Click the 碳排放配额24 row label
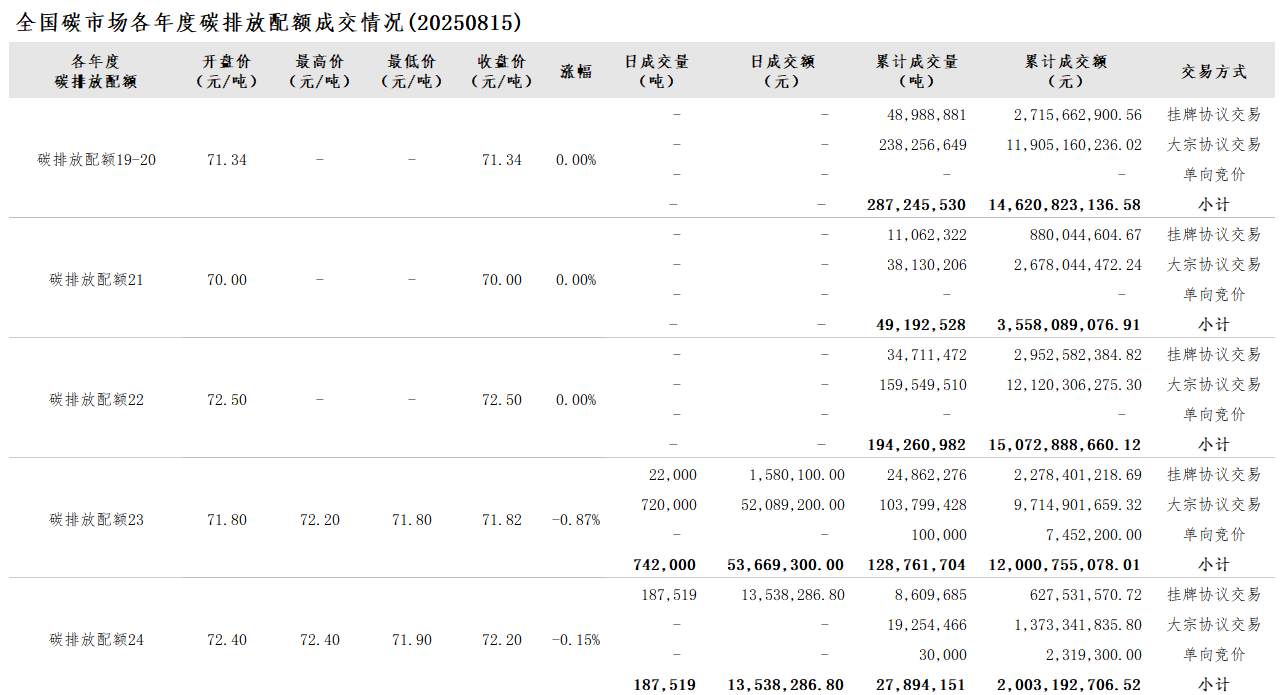 [x=97, y=640]
